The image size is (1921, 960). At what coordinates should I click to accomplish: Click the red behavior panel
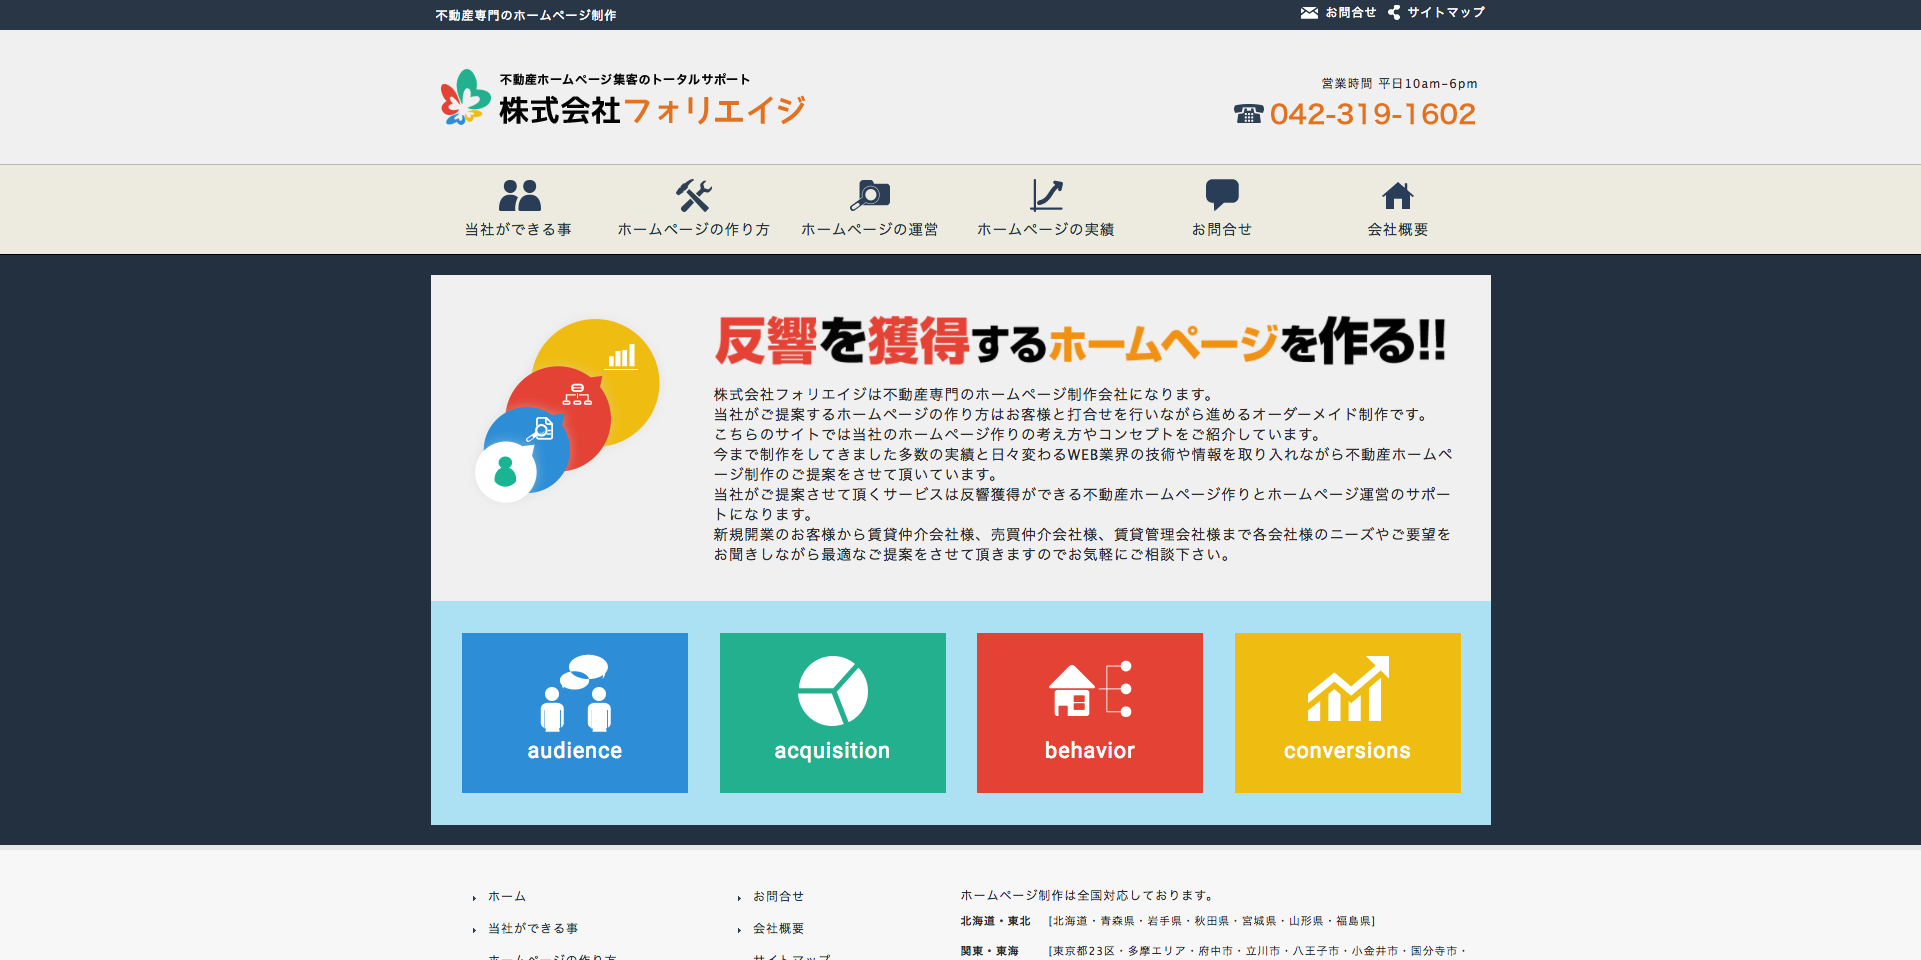1089,712
